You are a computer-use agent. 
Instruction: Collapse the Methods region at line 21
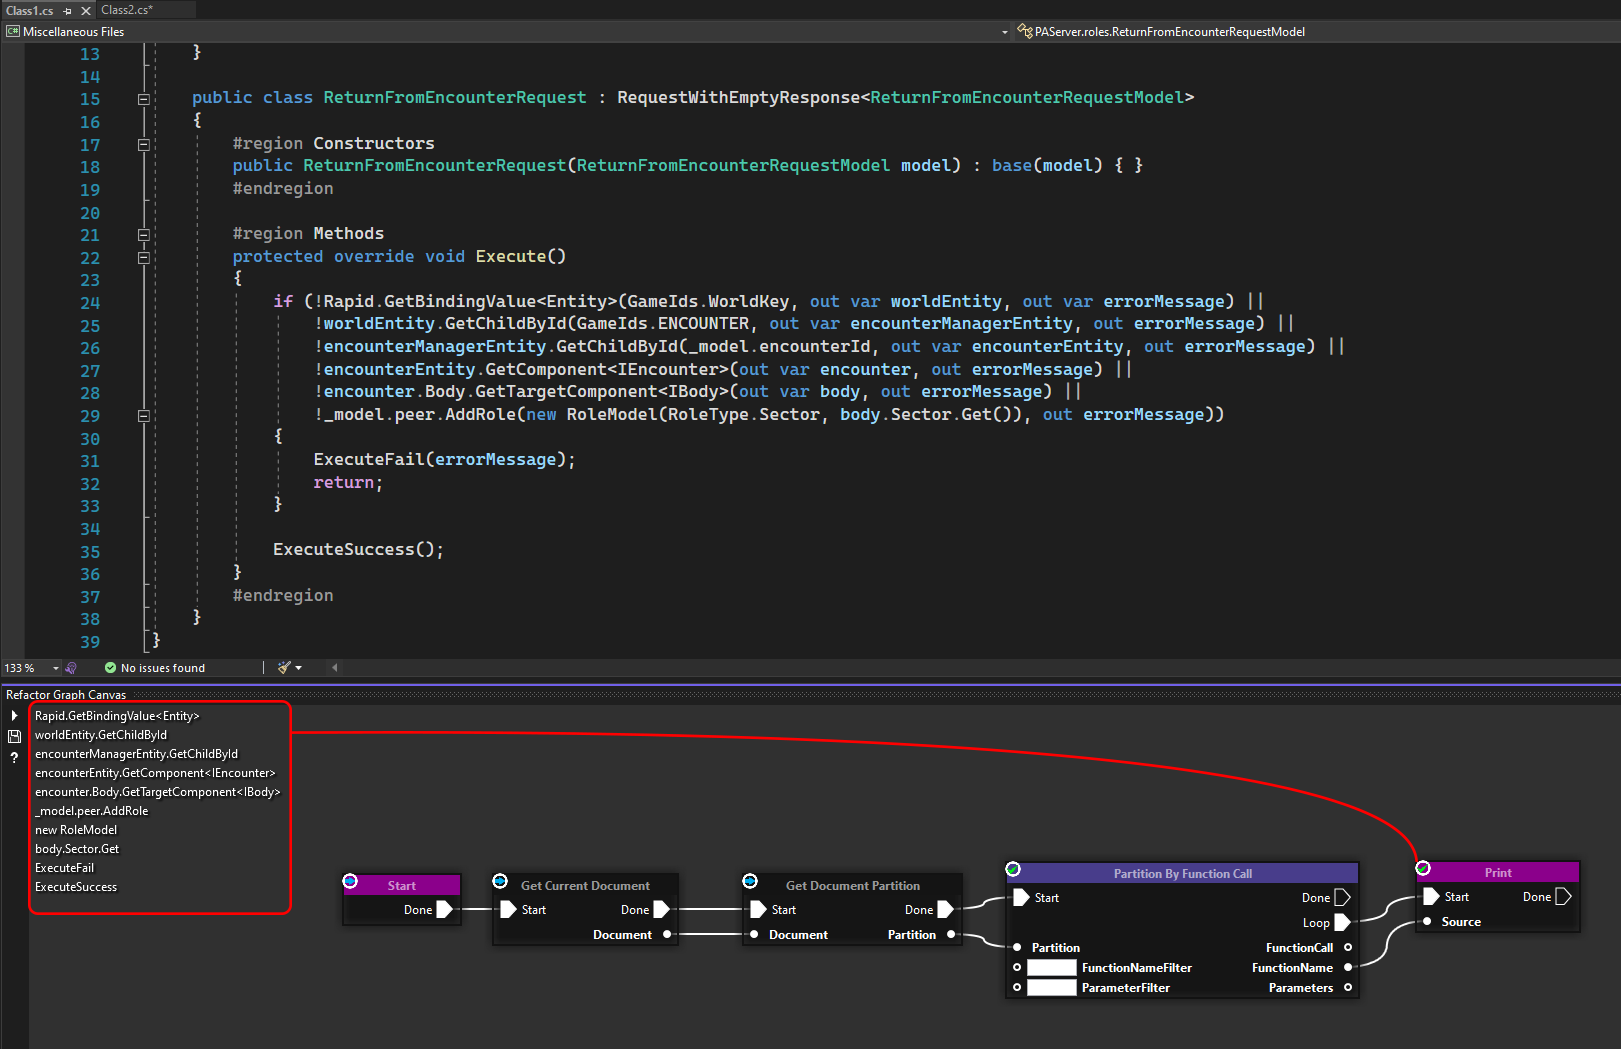(144, 235)
